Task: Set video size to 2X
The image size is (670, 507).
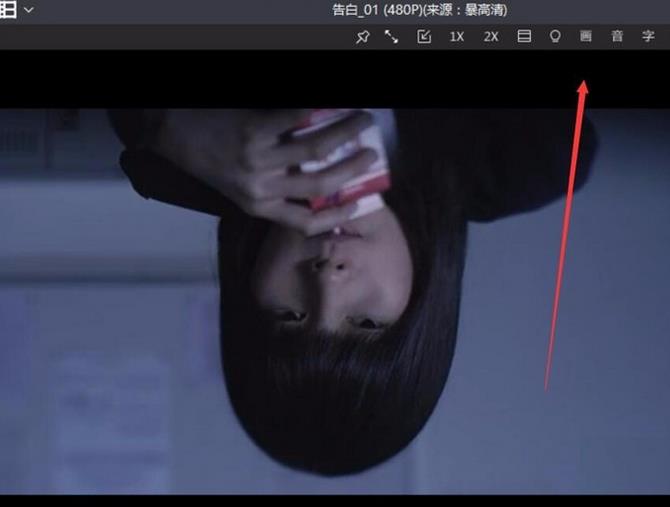Action: point(491,37)
